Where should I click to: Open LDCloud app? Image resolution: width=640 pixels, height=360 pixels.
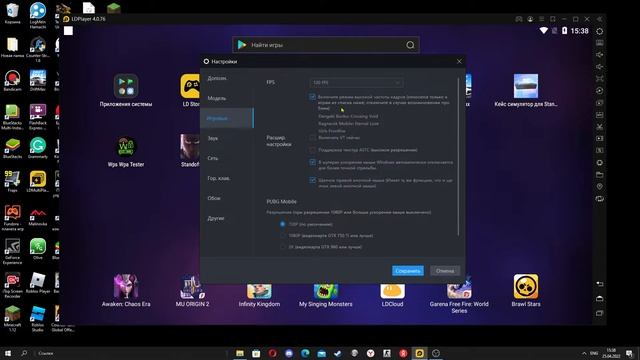[x=392, y=295]
